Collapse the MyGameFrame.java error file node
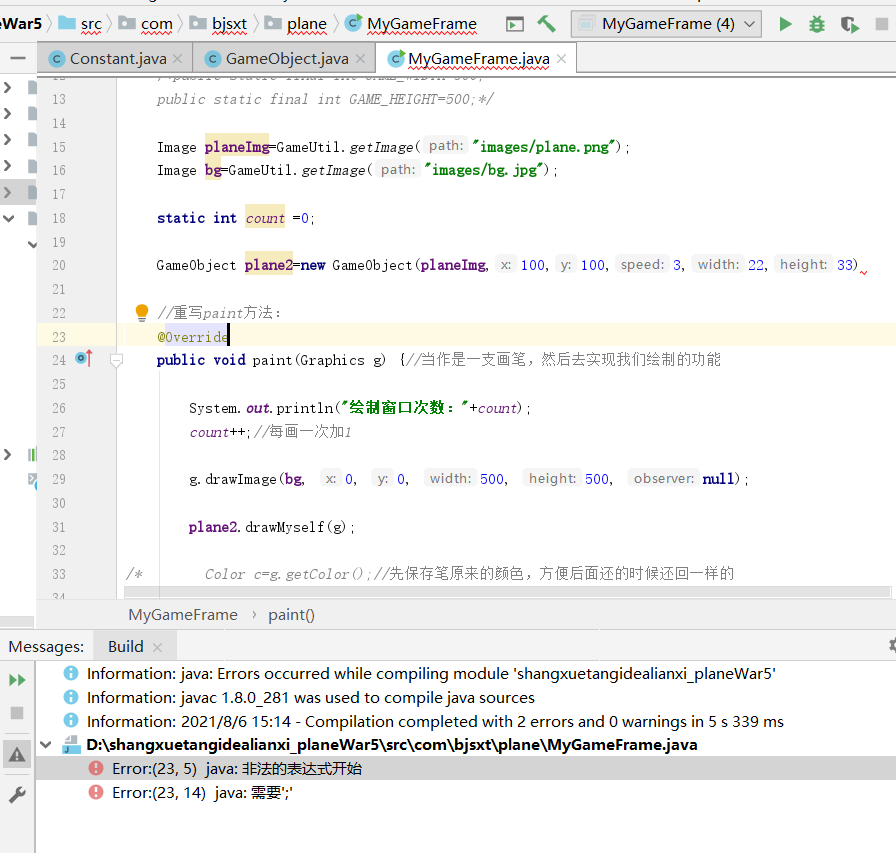Viewport: 896px width, 853px height. click(46, 744)
